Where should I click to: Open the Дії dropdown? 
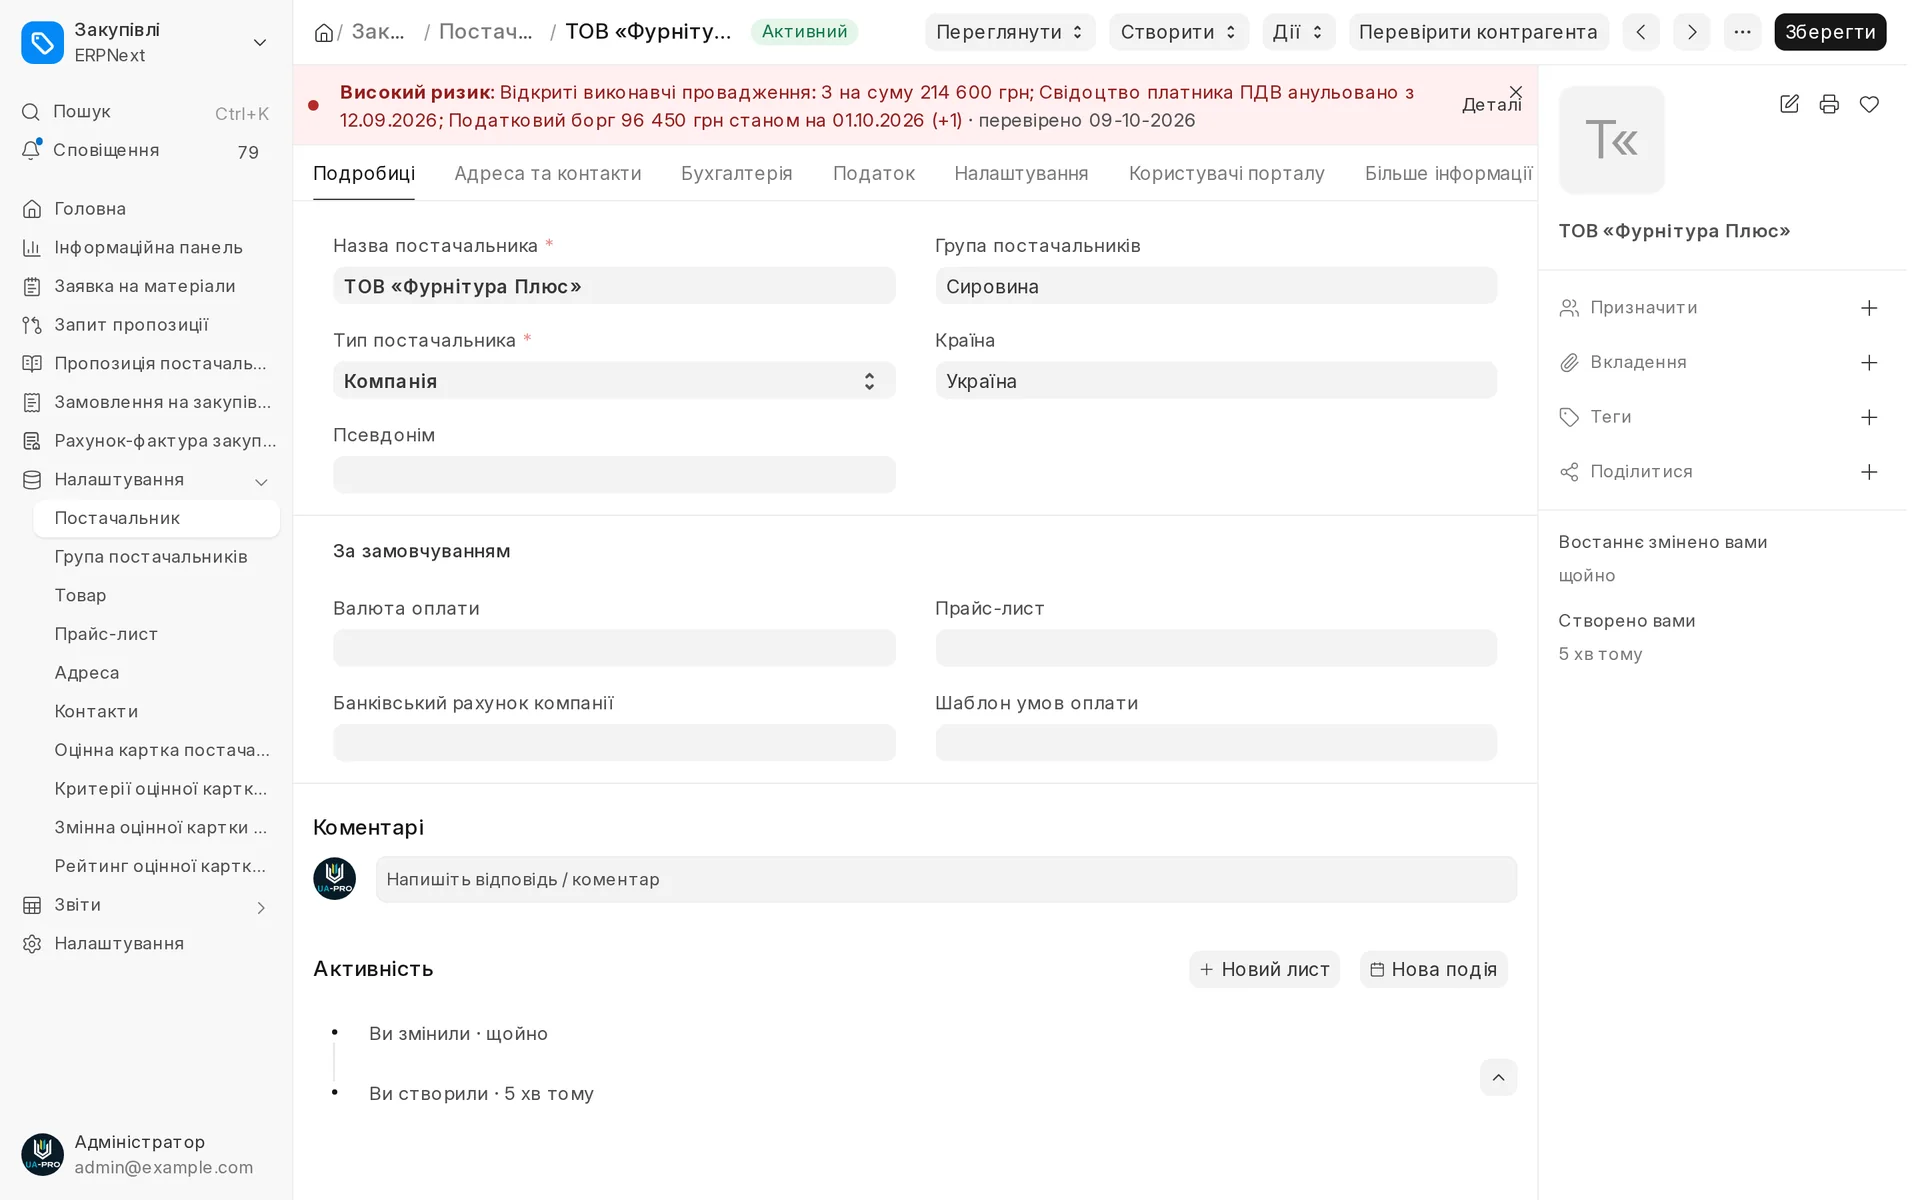[1298, 32]
